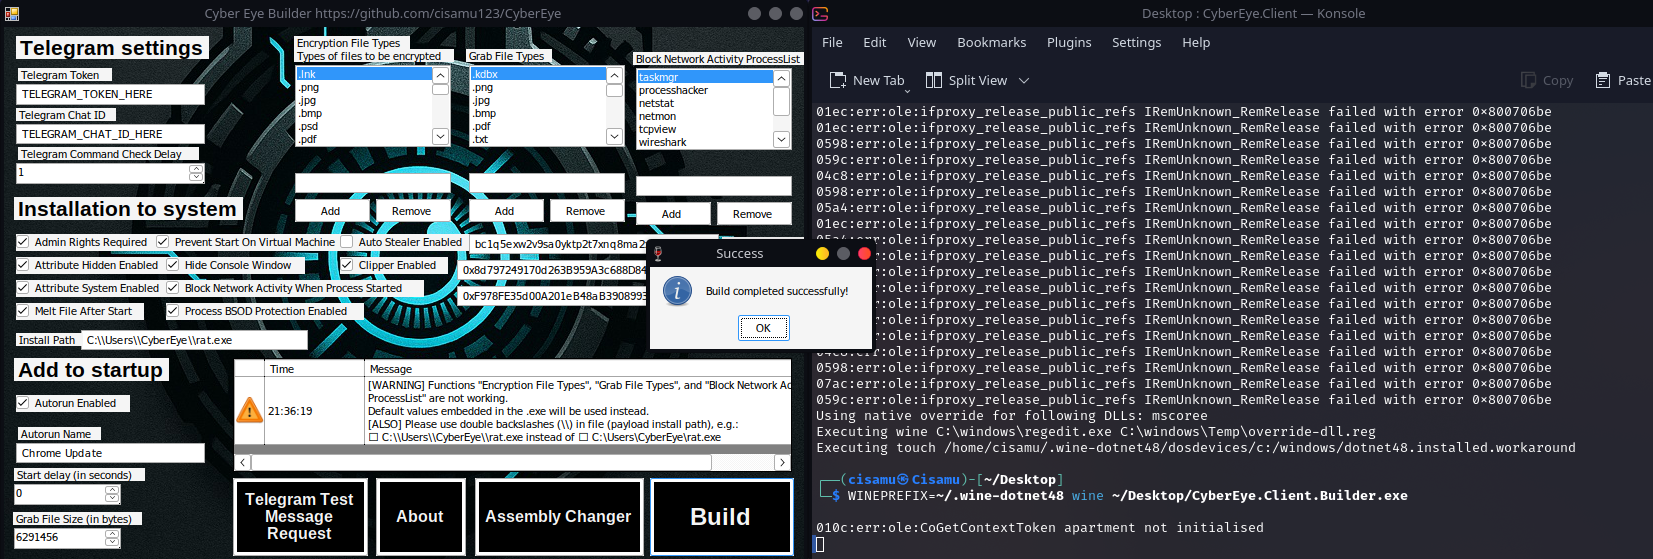Click the Konsole app icon in title bar
Screen dimensions: 1653x559
820,13
